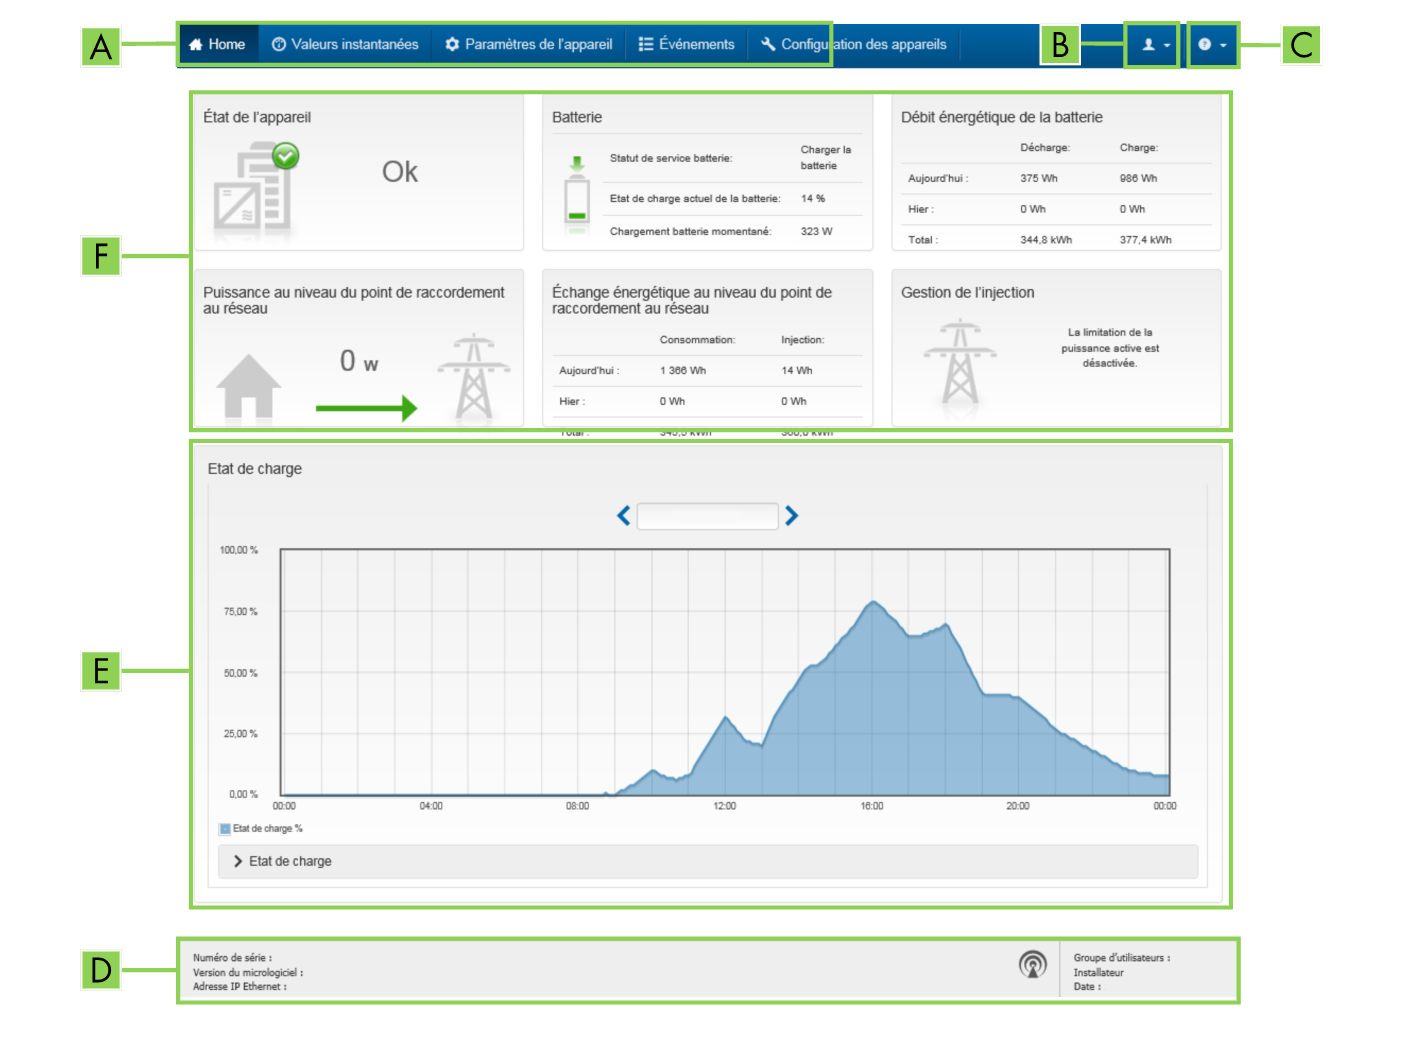The image size is (1418, 1040).
Task: Click 'Adresse IP Ethernet' in footer
Action: click(x=240, y=986)
